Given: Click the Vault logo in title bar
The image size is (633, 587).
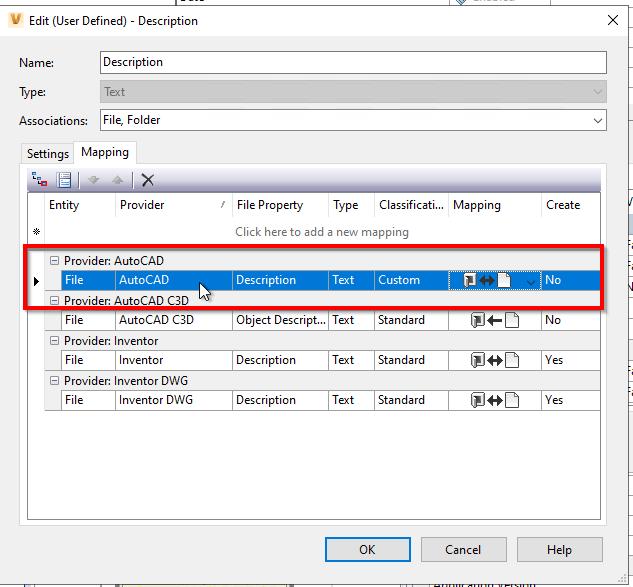Looking at the screenshot, I should 16,20.
